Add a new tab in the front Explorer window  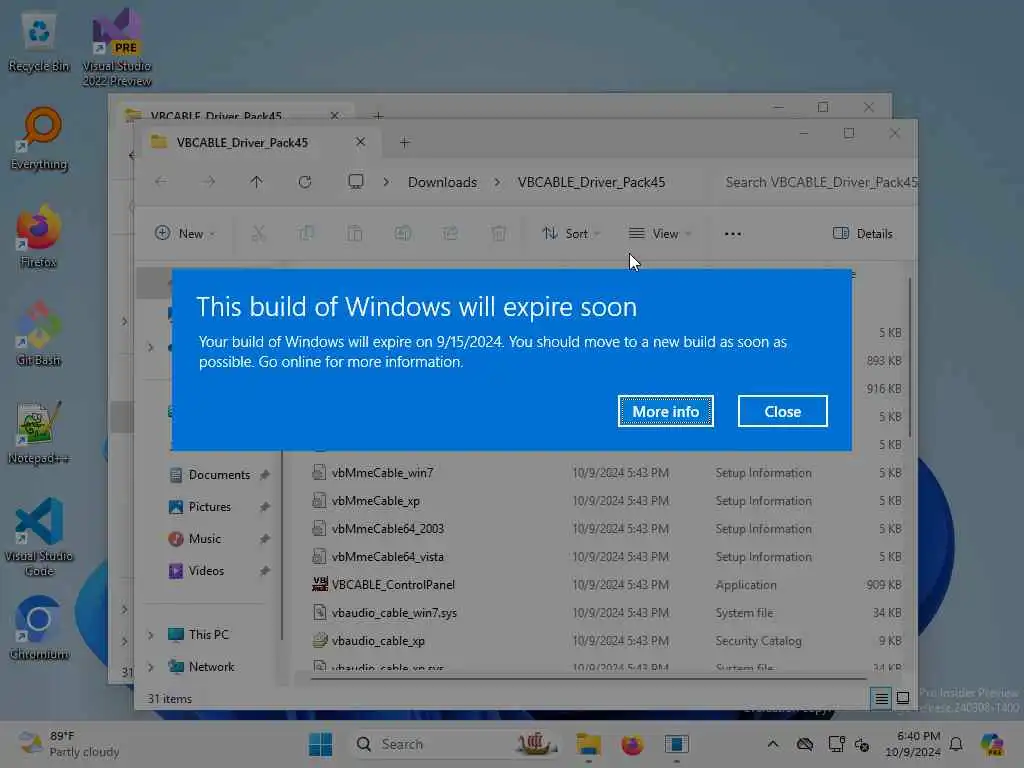click(x=404, y=142)
